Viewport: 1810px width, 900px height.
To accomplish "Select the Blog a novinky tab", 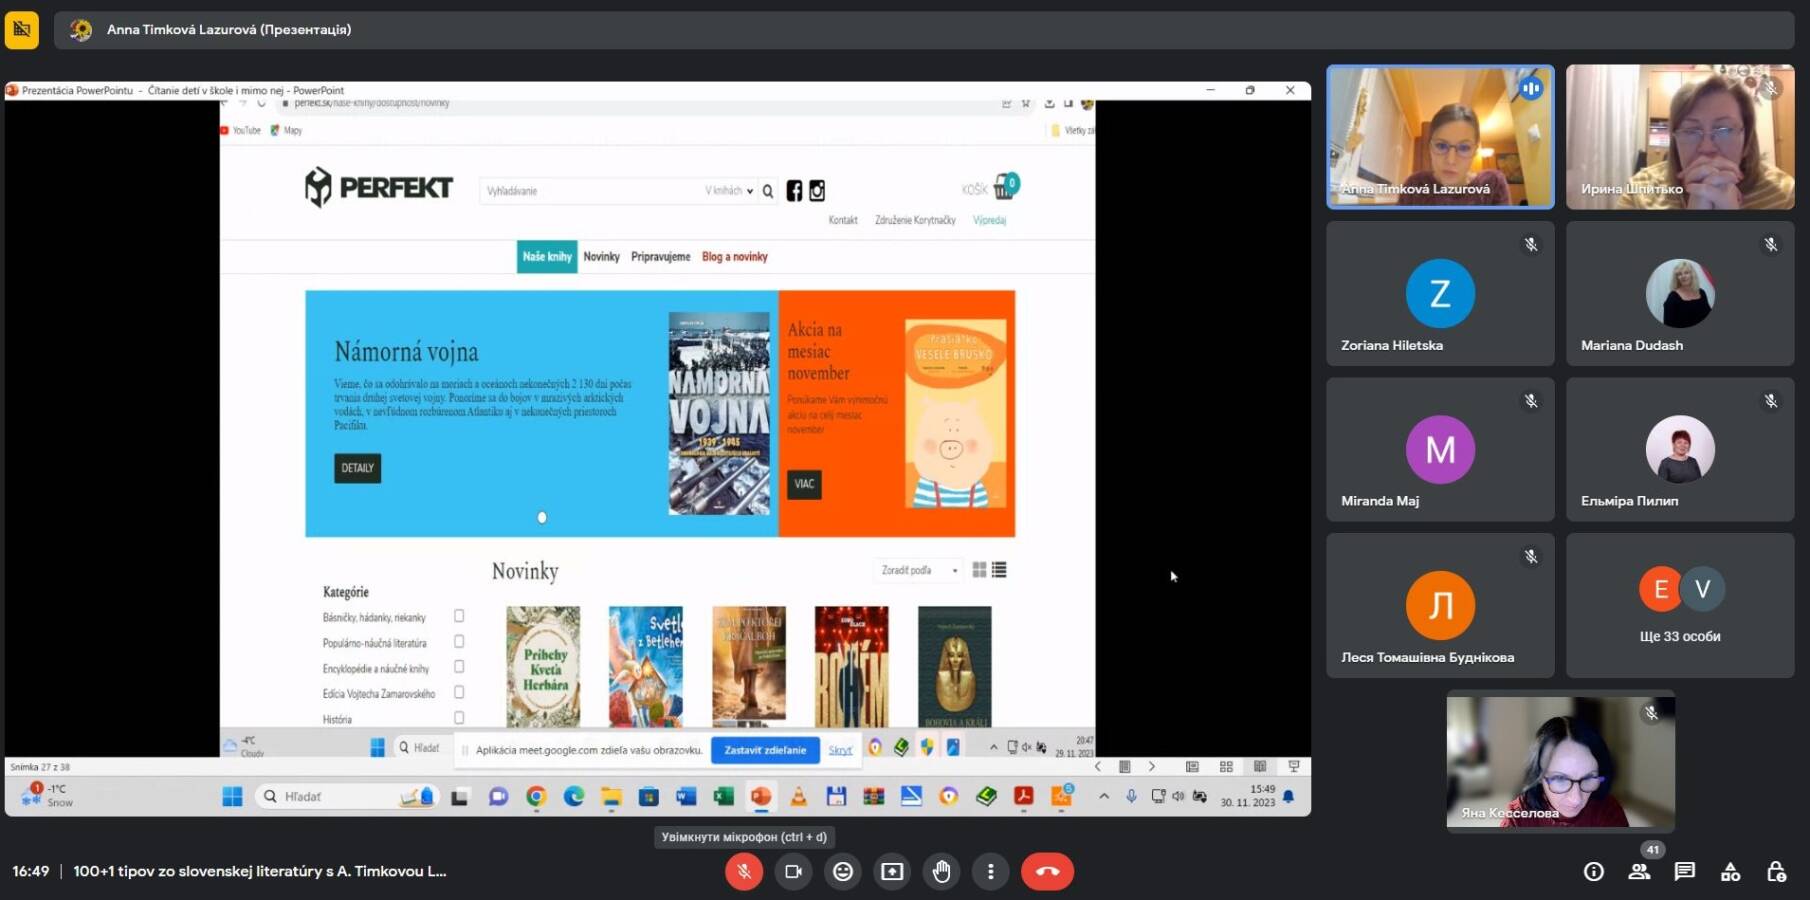I will pos(734,257).
